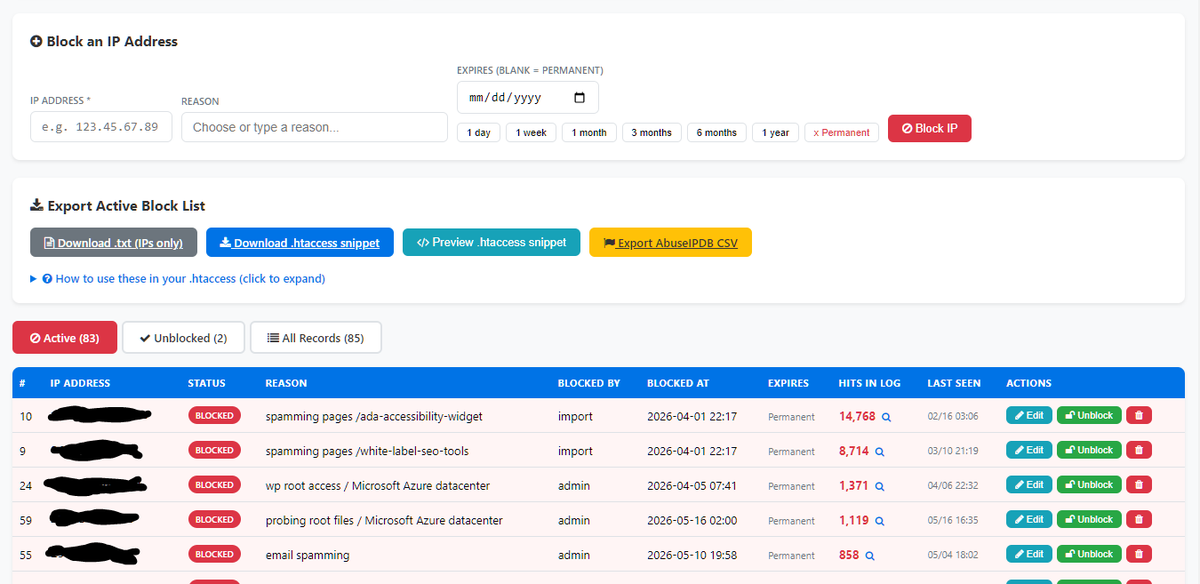Click magnifier icon next to 8,714 hits
The height and width of the screenshot is (584, 1200).
click(880, 452)
